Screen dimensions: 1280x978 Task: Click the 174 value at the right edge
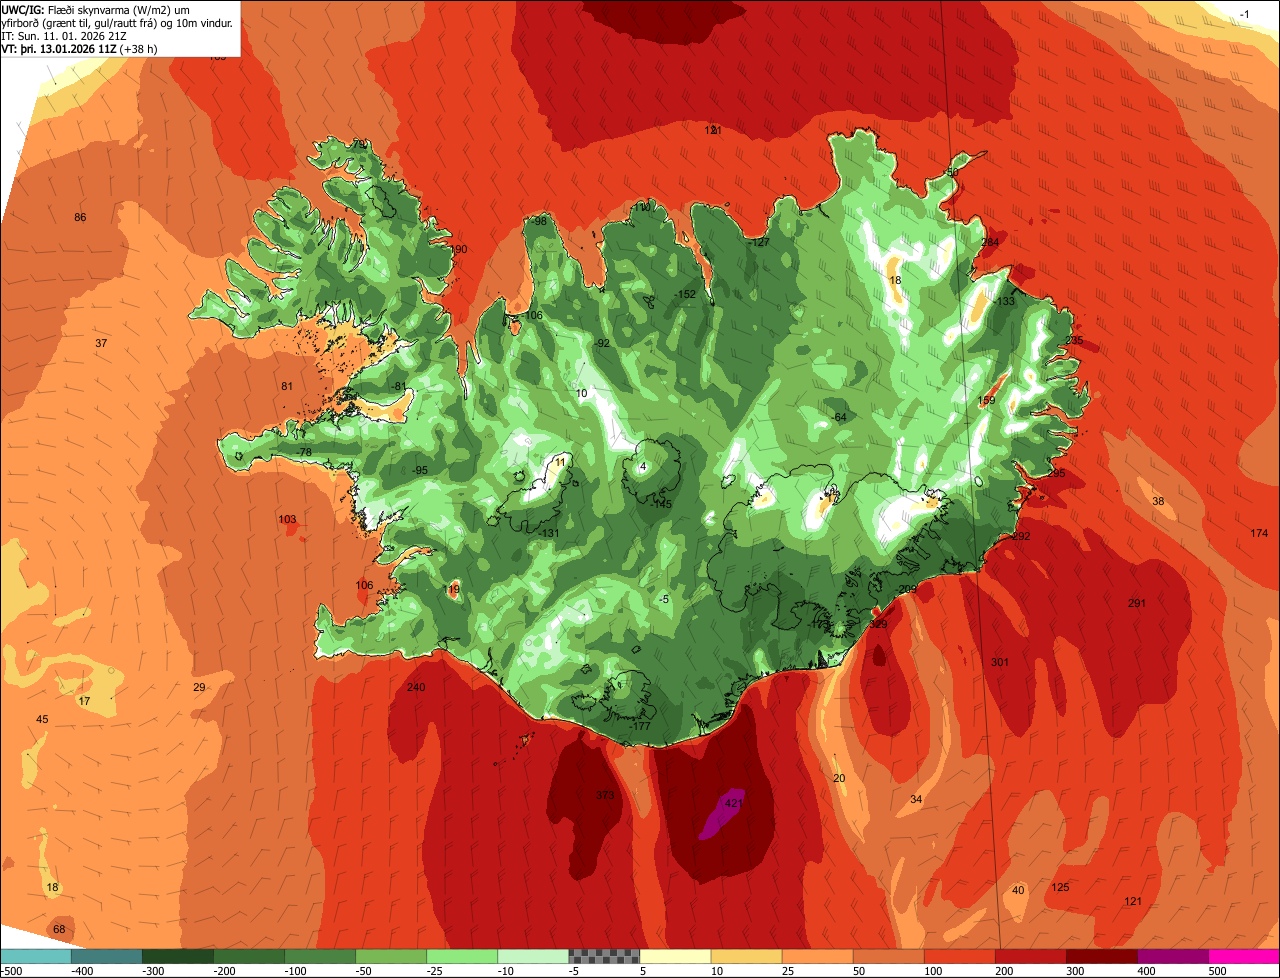coord(1259,533)
